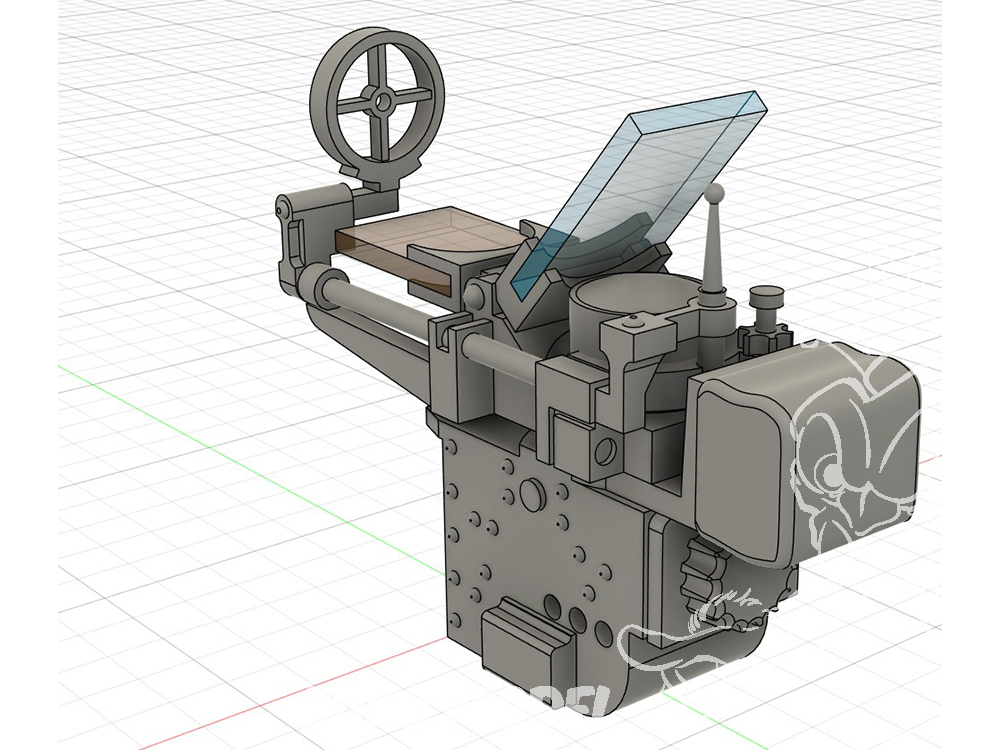The image size is (1000, 750).
Task: Click the round cylindrical drum top
Action: pos(625,298)
